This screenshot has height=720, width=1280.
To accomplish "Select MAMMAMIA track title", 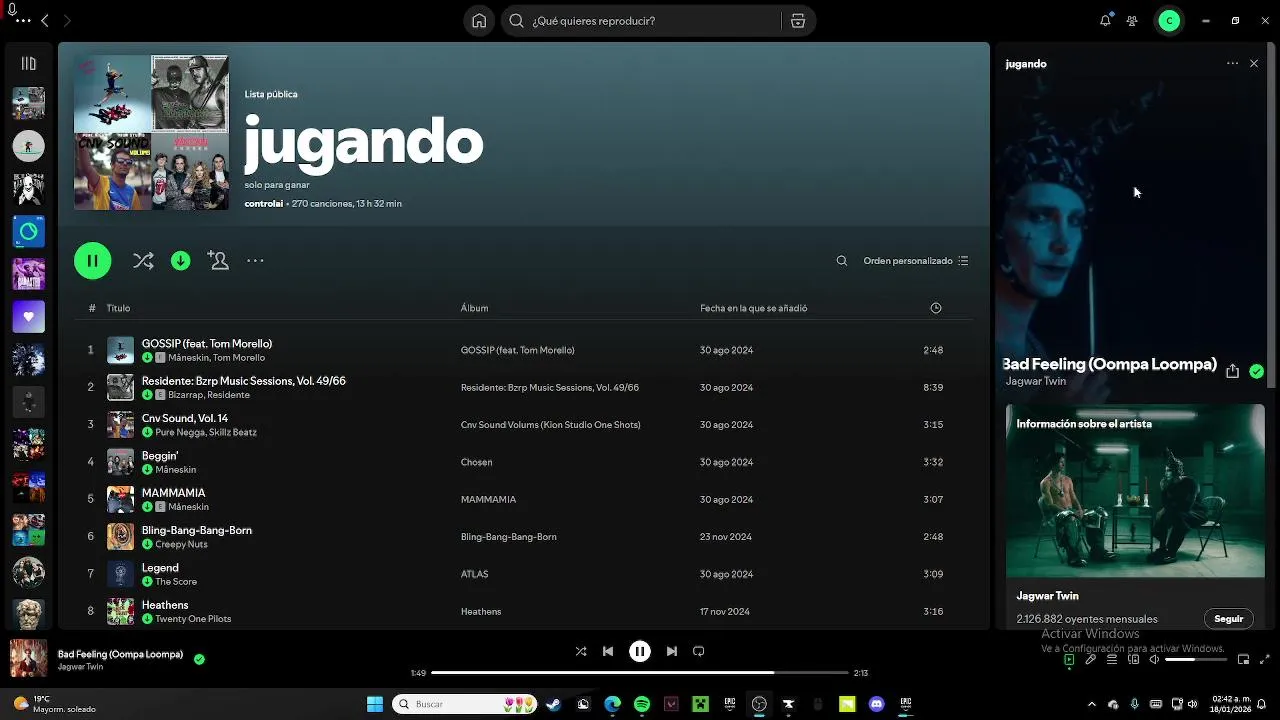I will (173, 493).
